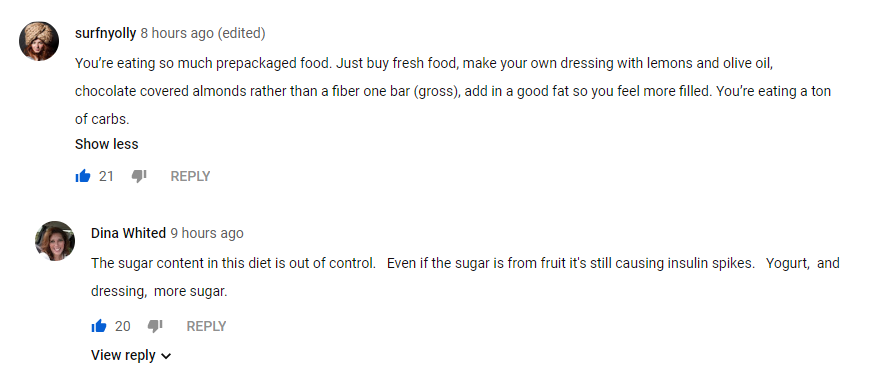Click the 20 likes count

(x=123, y=326)
